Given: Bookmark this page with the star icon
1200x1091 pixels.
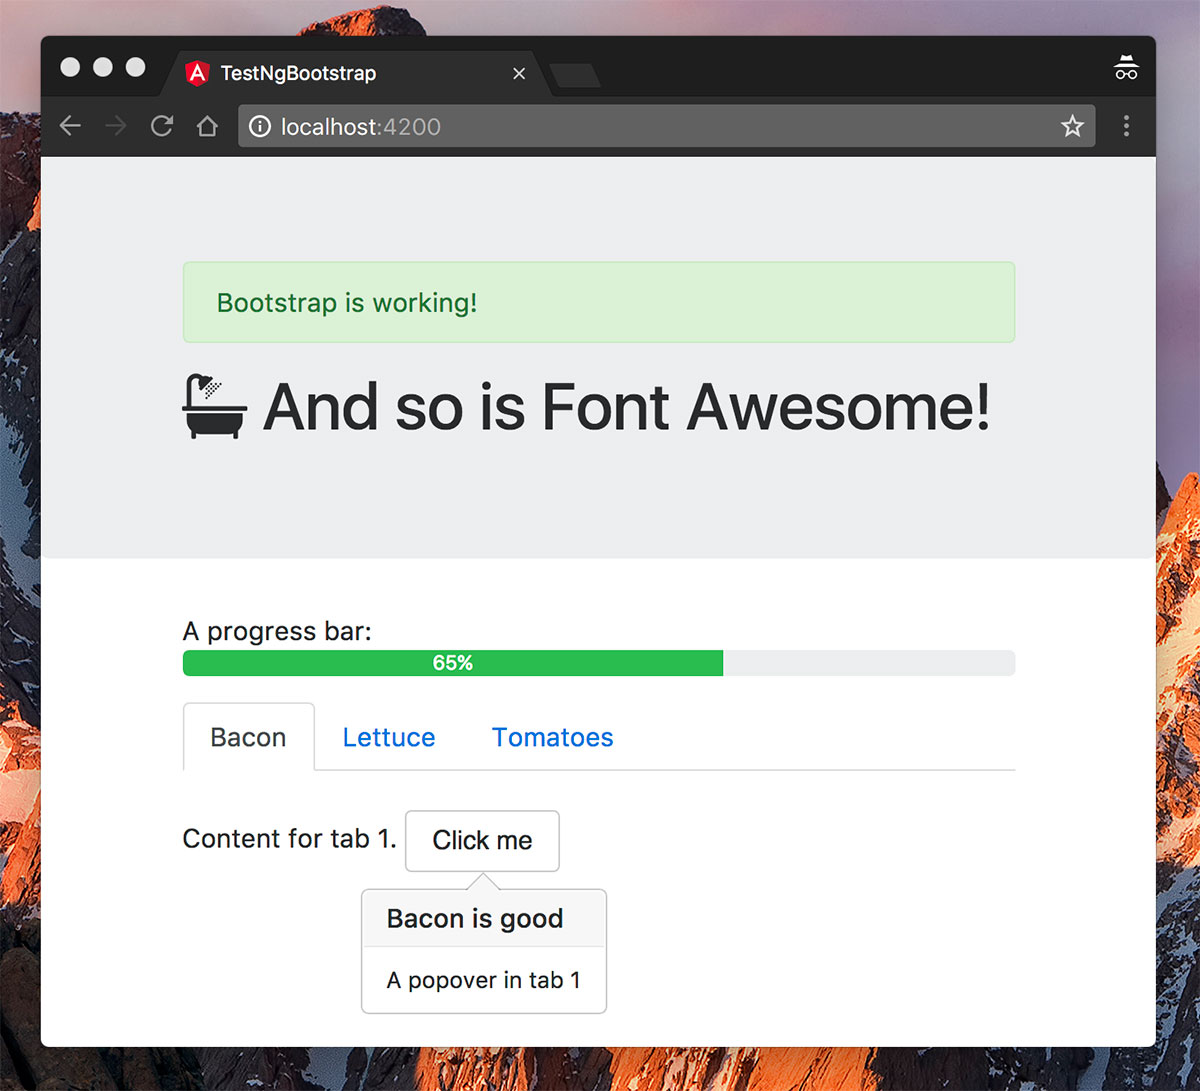Looking at the screenshot, I should (1072, 126).
